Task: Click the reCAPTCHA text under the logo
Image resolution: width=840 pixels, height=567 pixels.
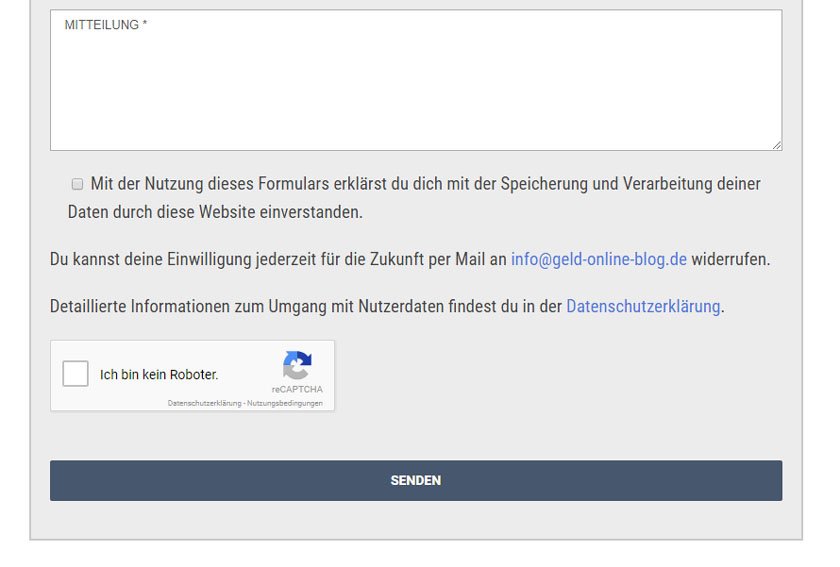Action: click(297, 390)
